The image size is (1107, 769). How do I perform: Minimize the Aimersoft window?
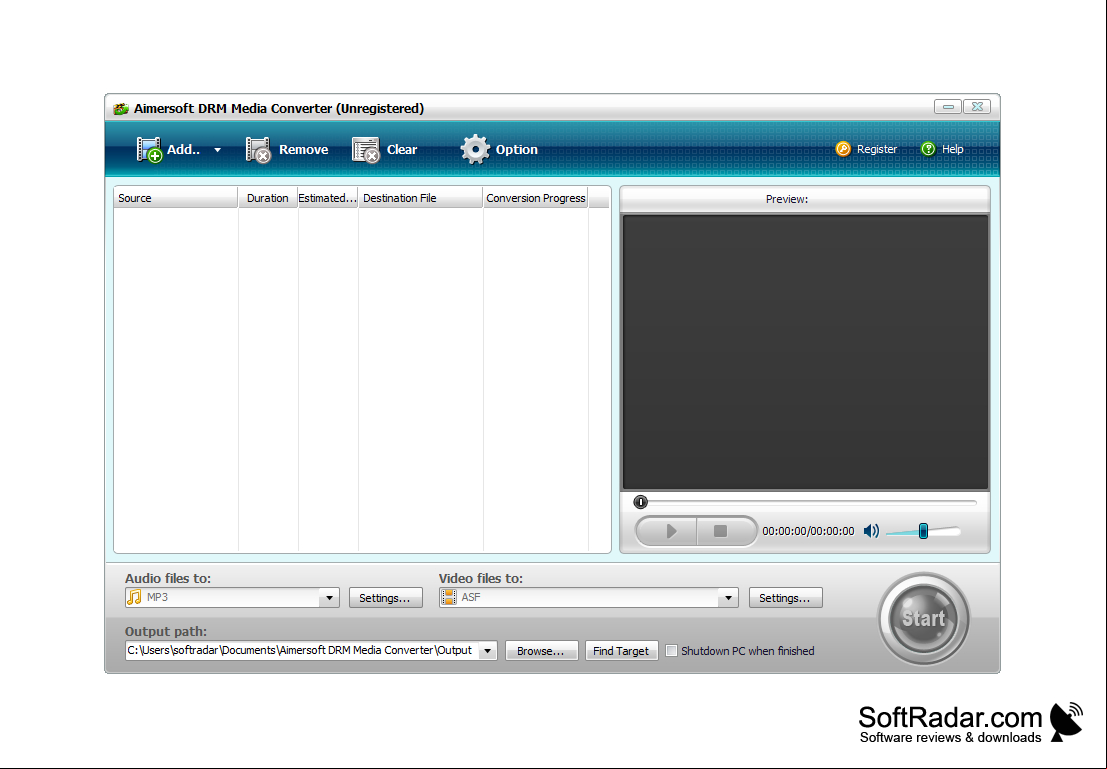[947, 107]
